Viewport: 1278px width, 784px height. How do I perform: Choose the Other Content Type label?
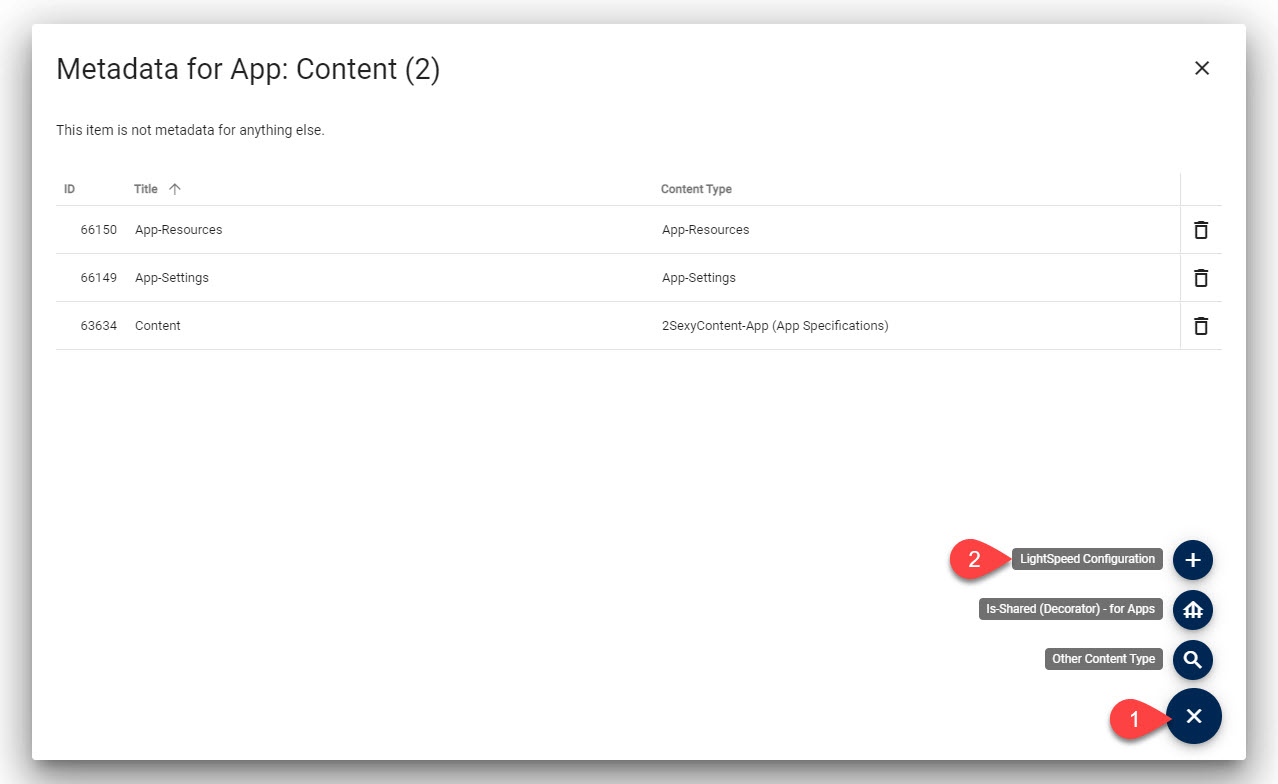click(x=1104, y=659)
